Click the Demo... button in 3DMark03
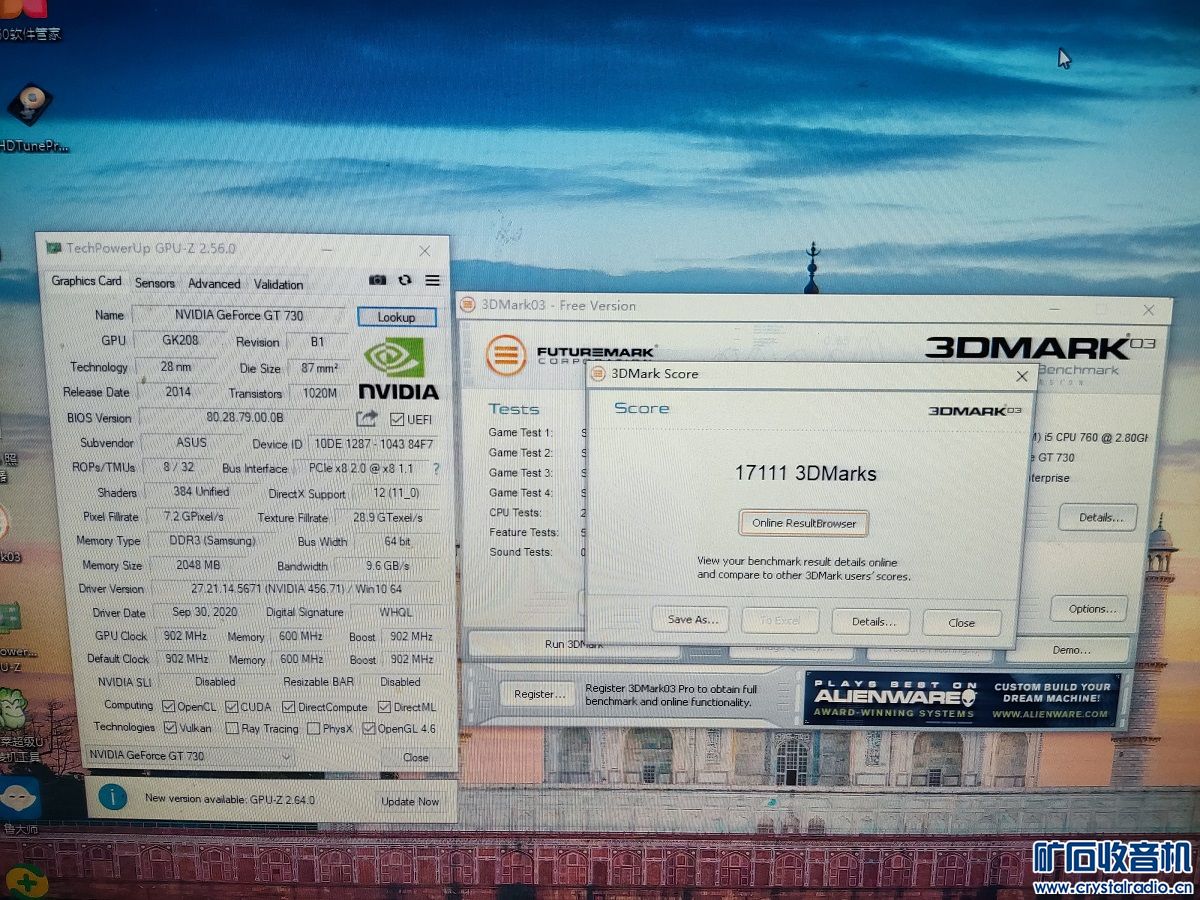This screenshot has height=900, width=1200. [1070, 650]
